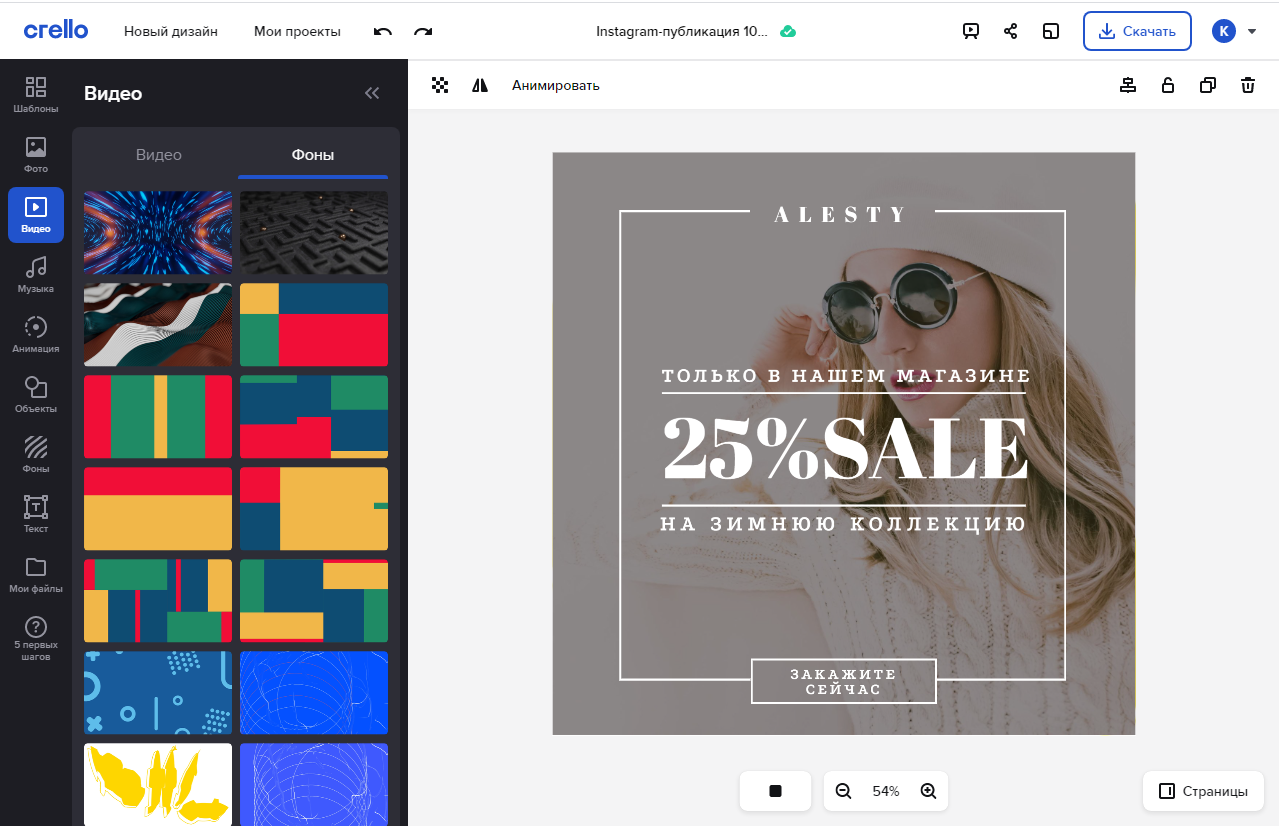Click the green cloud saved status icon

click(788, 31)
